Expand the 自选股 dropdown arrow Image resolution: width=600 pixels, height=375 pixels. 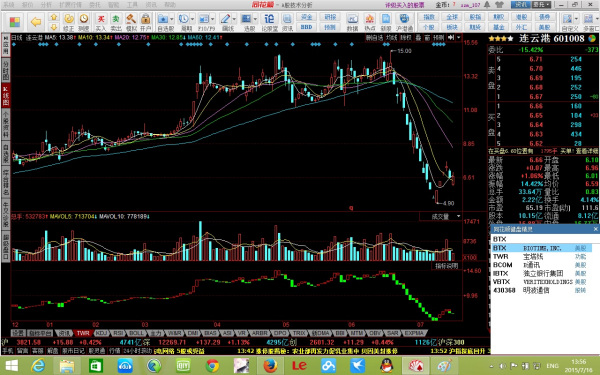click(x=172, y=19)
